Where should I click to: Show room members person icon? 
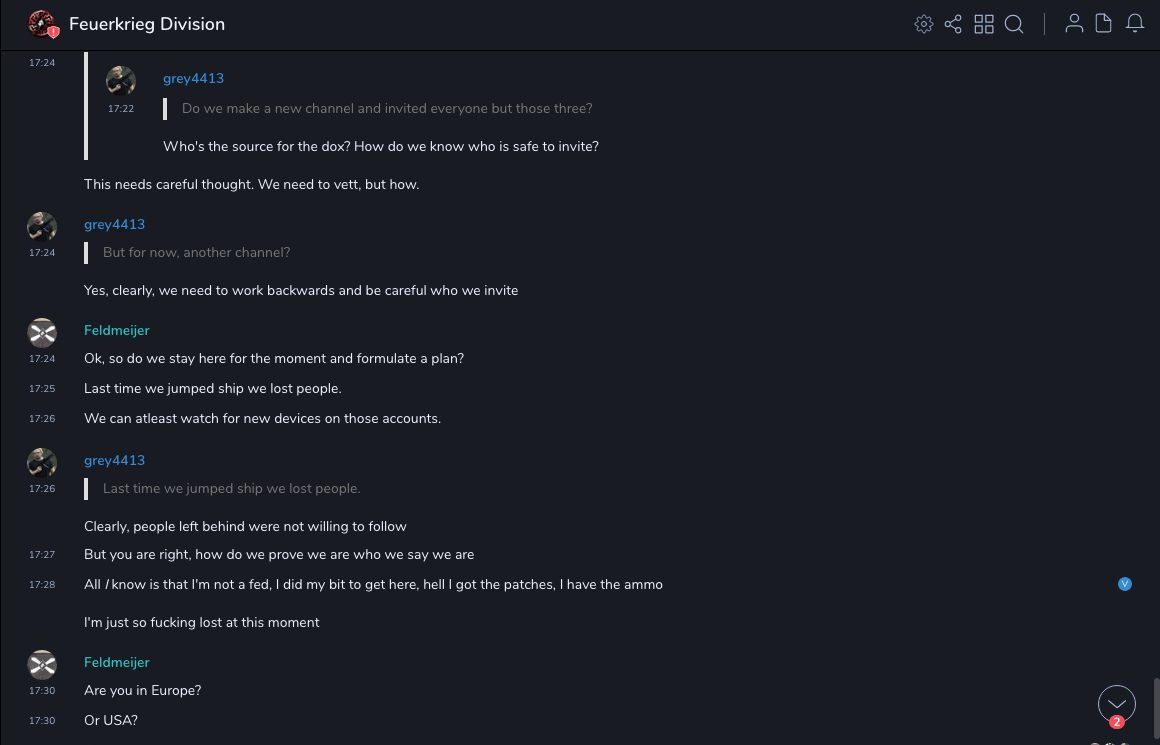point(1074,24)
